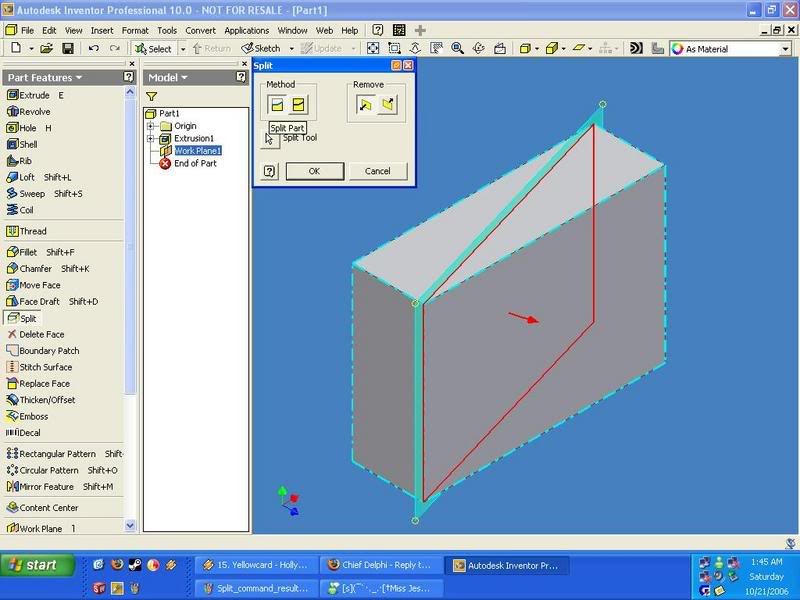Open the model browser filter icon
Viewport: 800px width, 600px height.
point(152,96)
